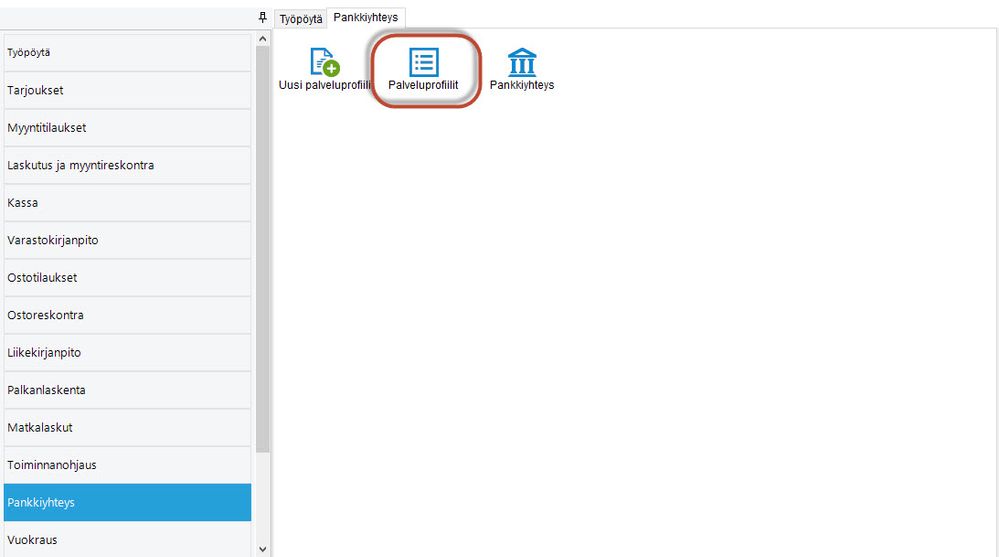Switch to the Työpöytä tab
Image resolution: width=999 pixels, height=557 pixels.
point(301,19)
